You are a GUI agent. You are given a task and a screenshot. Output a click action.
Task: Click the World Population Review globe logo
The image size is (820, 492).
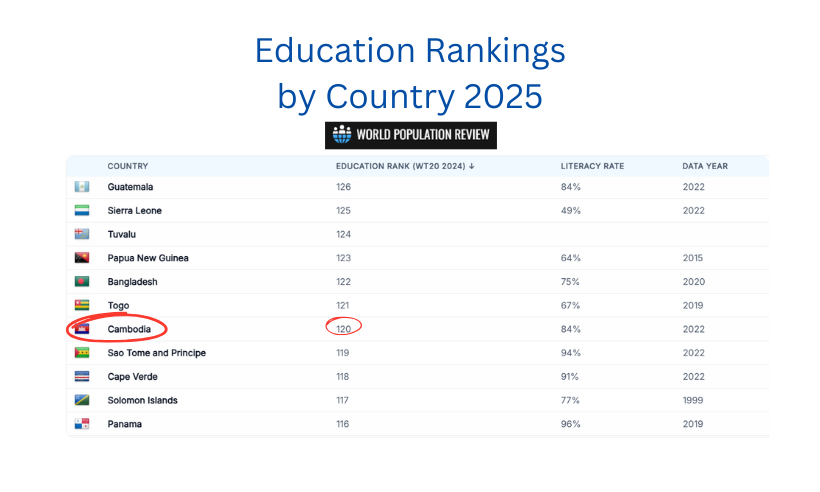pos(342,134)
